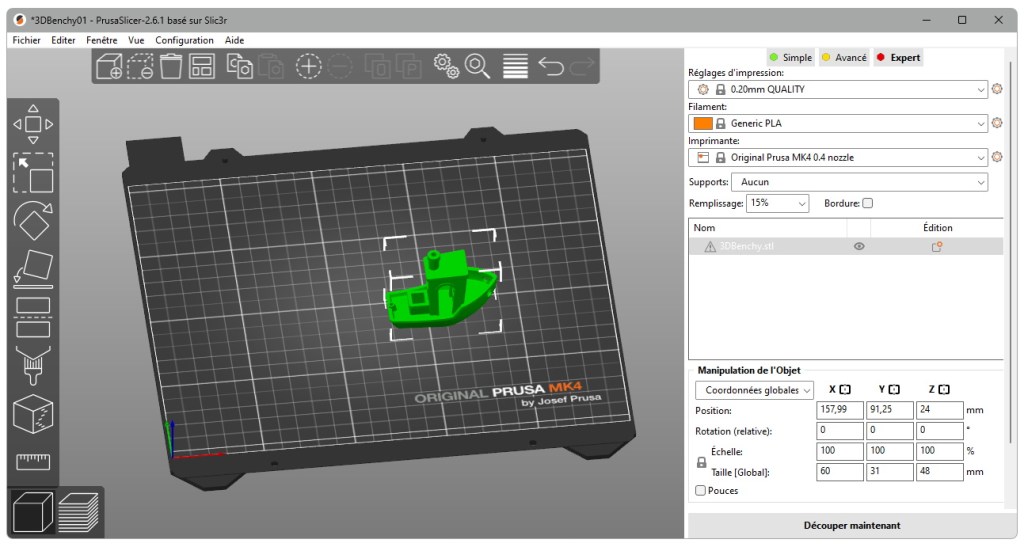This screenshot has height=547, width=1024.
Task: Click the orange filament color swatch
Action: [703, 123]
